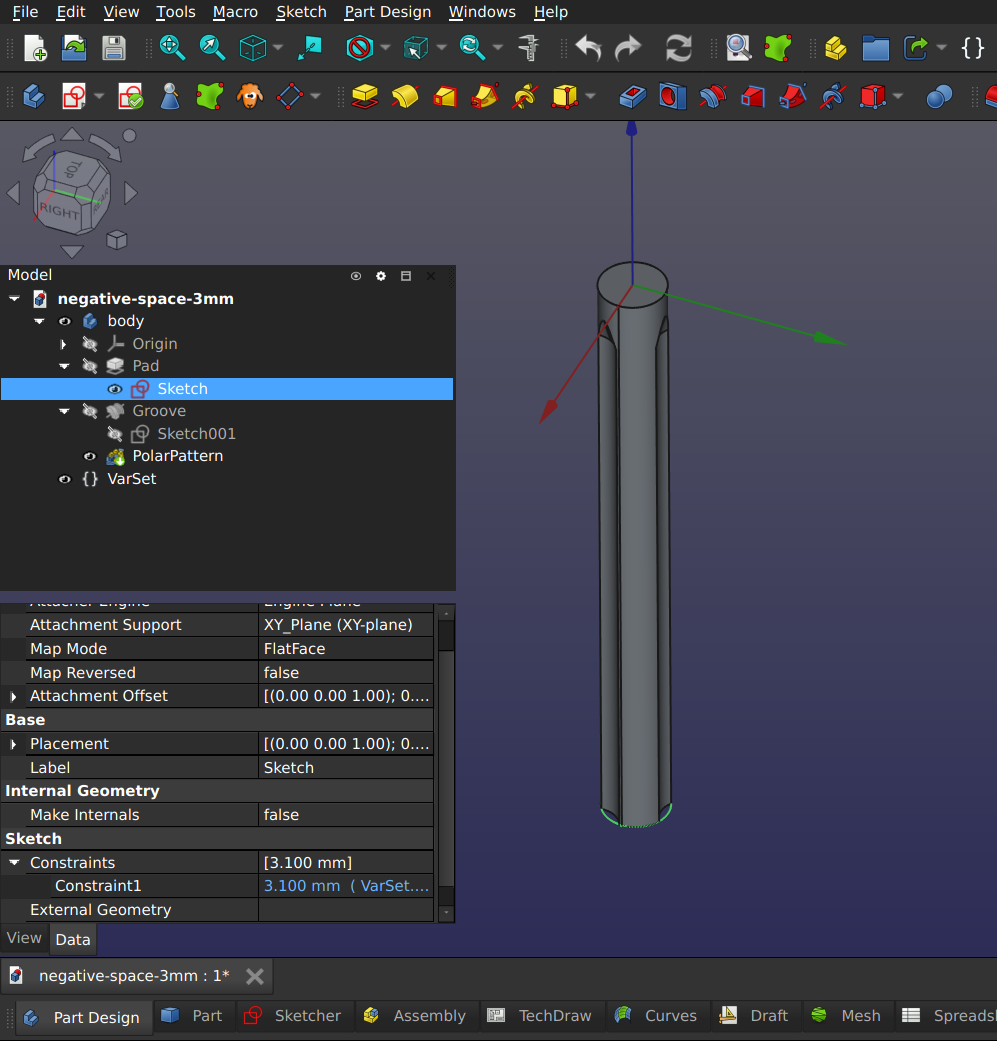
Task: Open the standard views dropdown arrow
Action: (278, 48)
